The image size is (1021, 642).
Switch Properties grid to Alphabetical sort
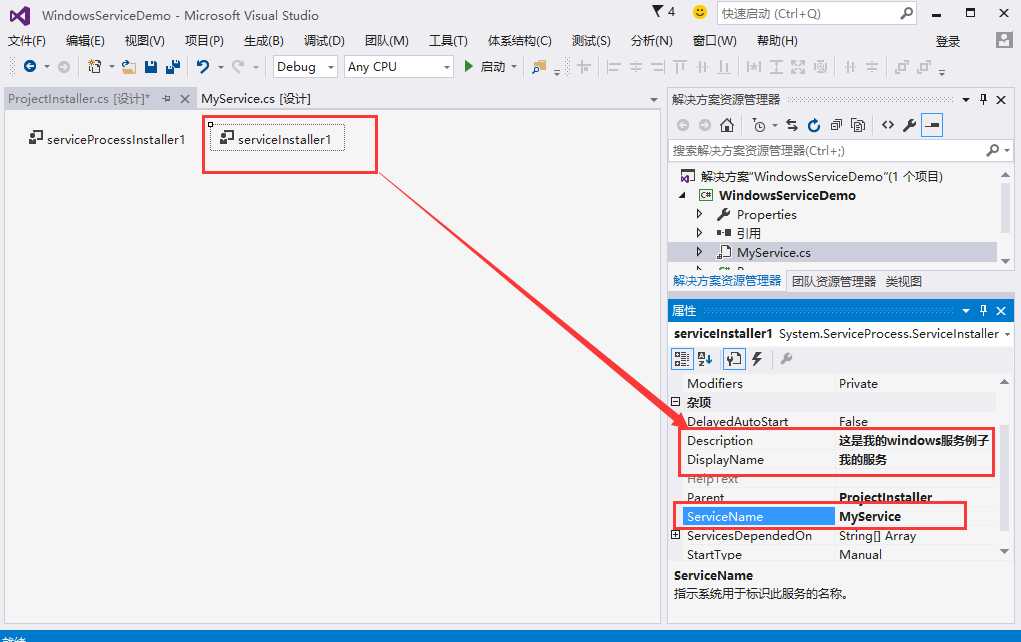705,359
